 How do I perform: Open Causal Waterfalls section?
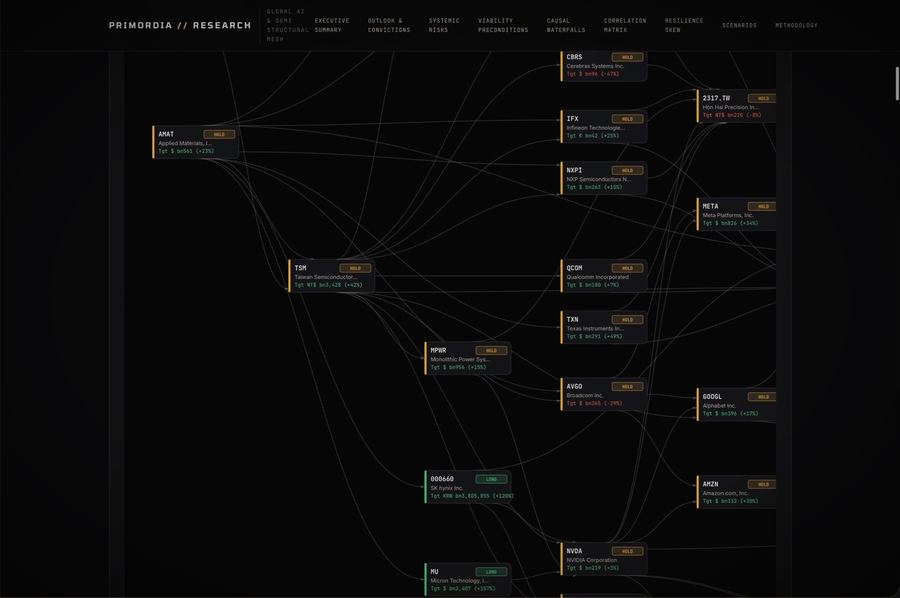click(566, 25)
